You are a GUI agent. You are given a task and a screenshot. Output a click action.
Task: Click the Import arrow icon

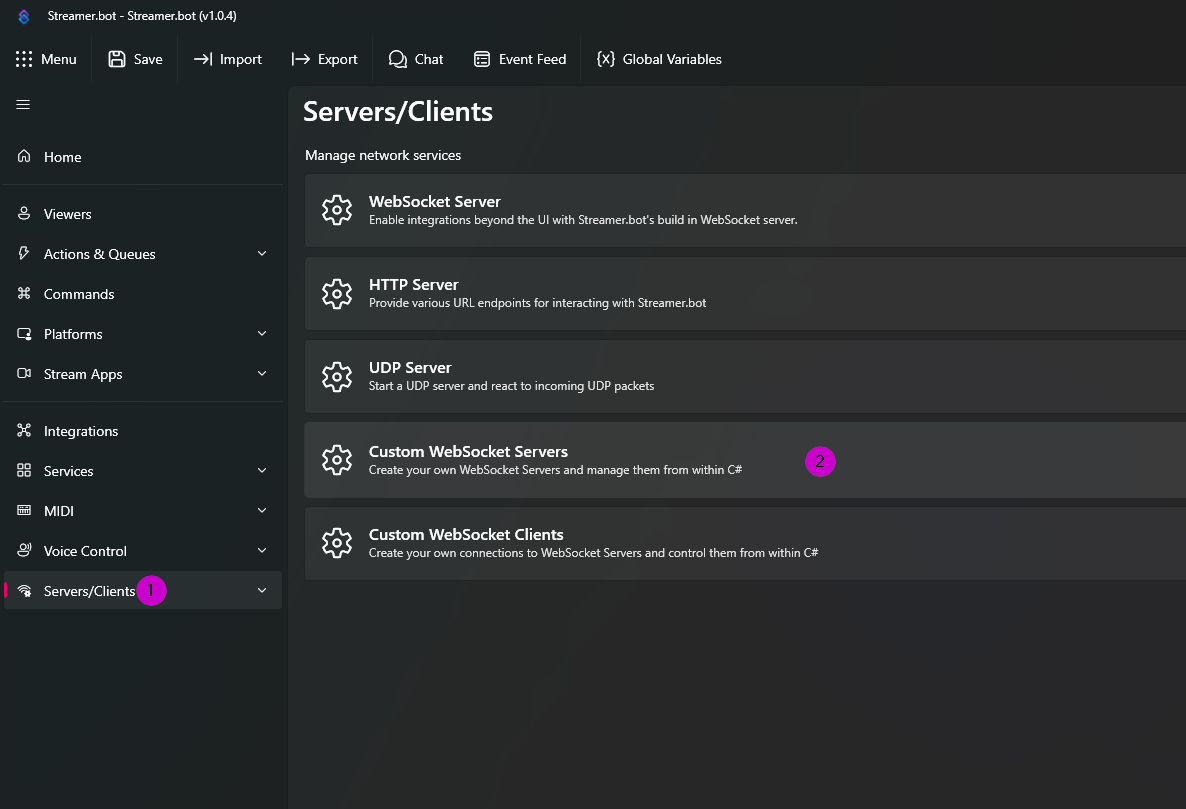203,59
